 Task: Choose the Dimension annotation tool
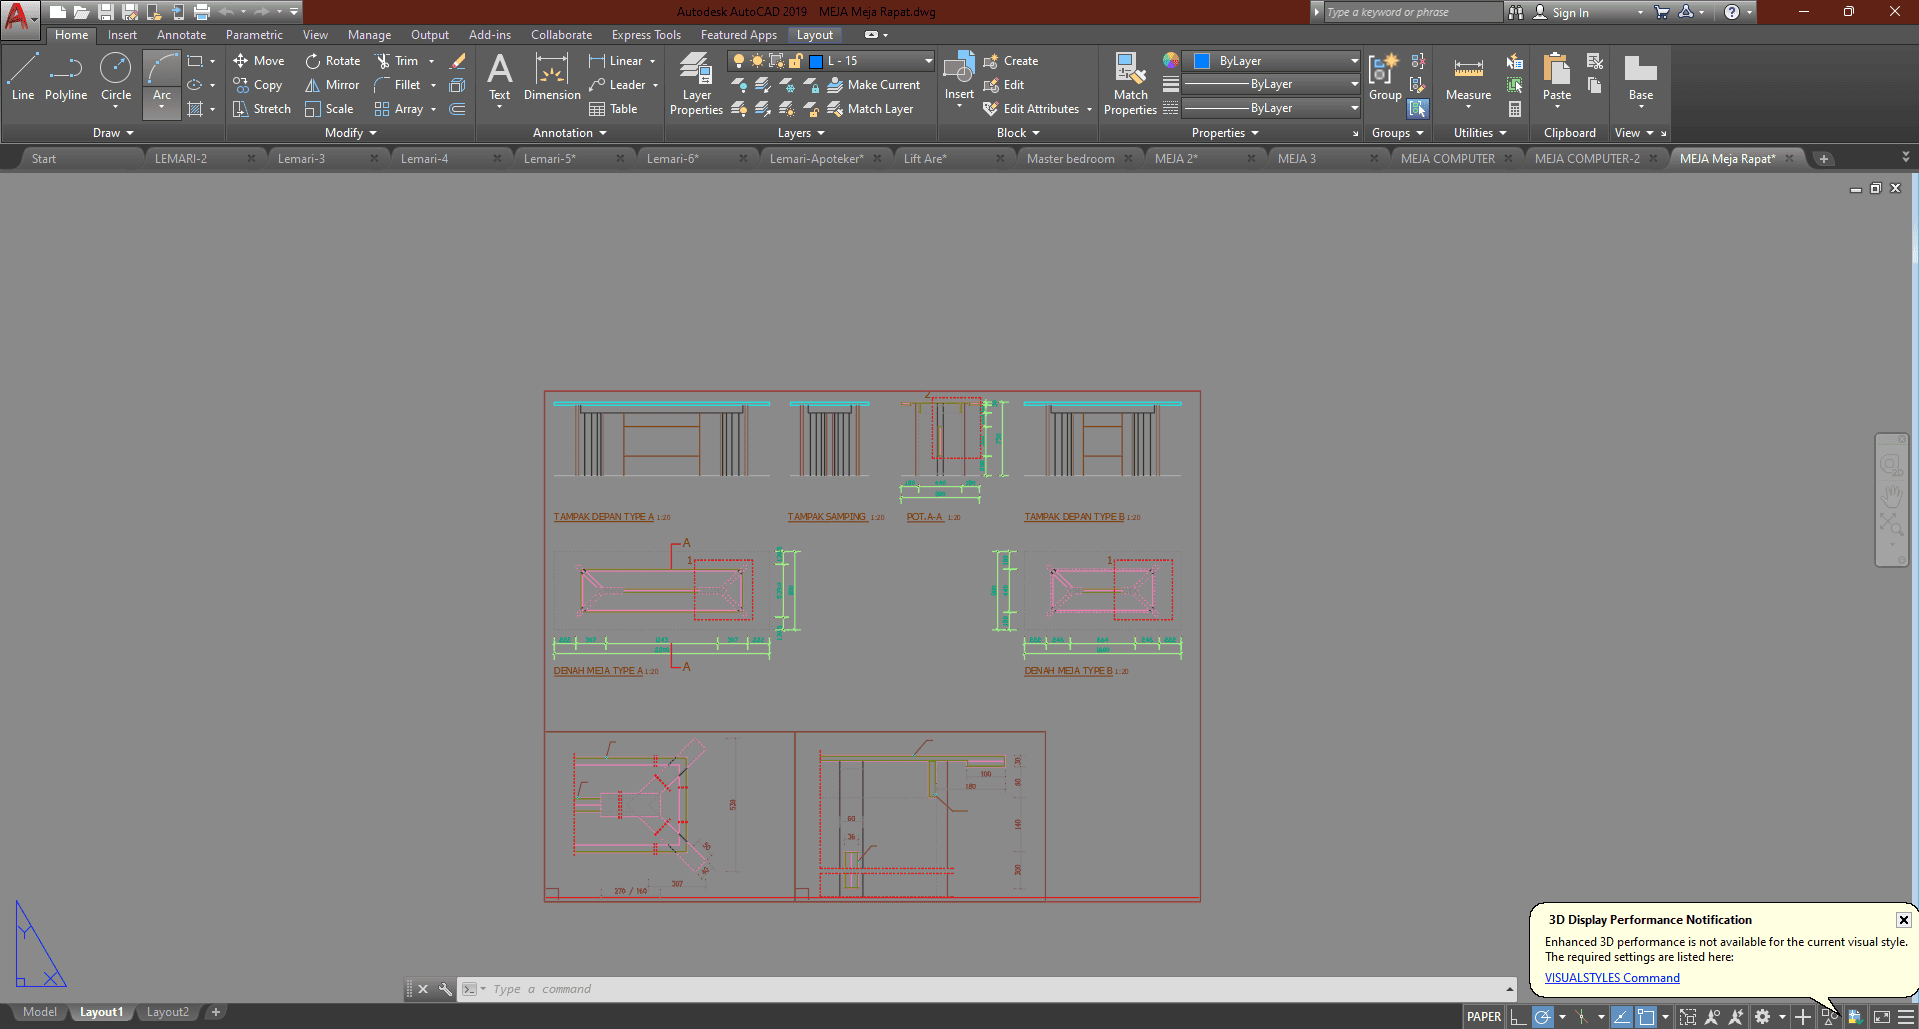point(552,78)
